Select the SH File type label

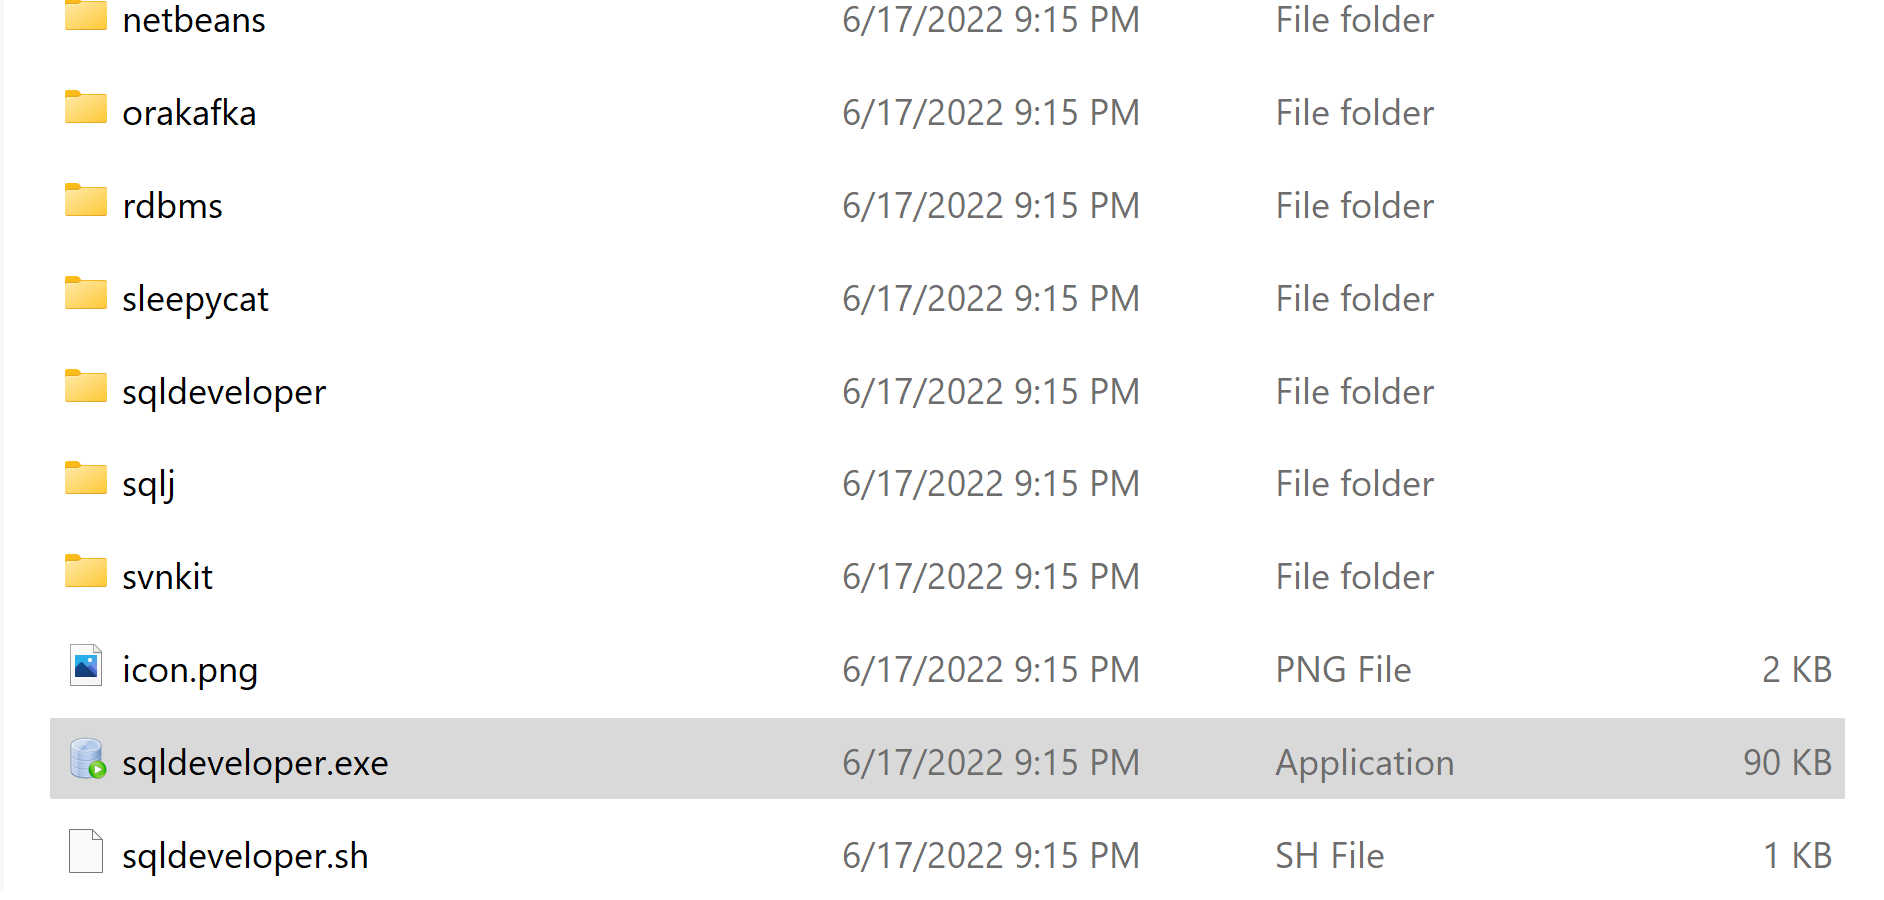(1329, 856)
